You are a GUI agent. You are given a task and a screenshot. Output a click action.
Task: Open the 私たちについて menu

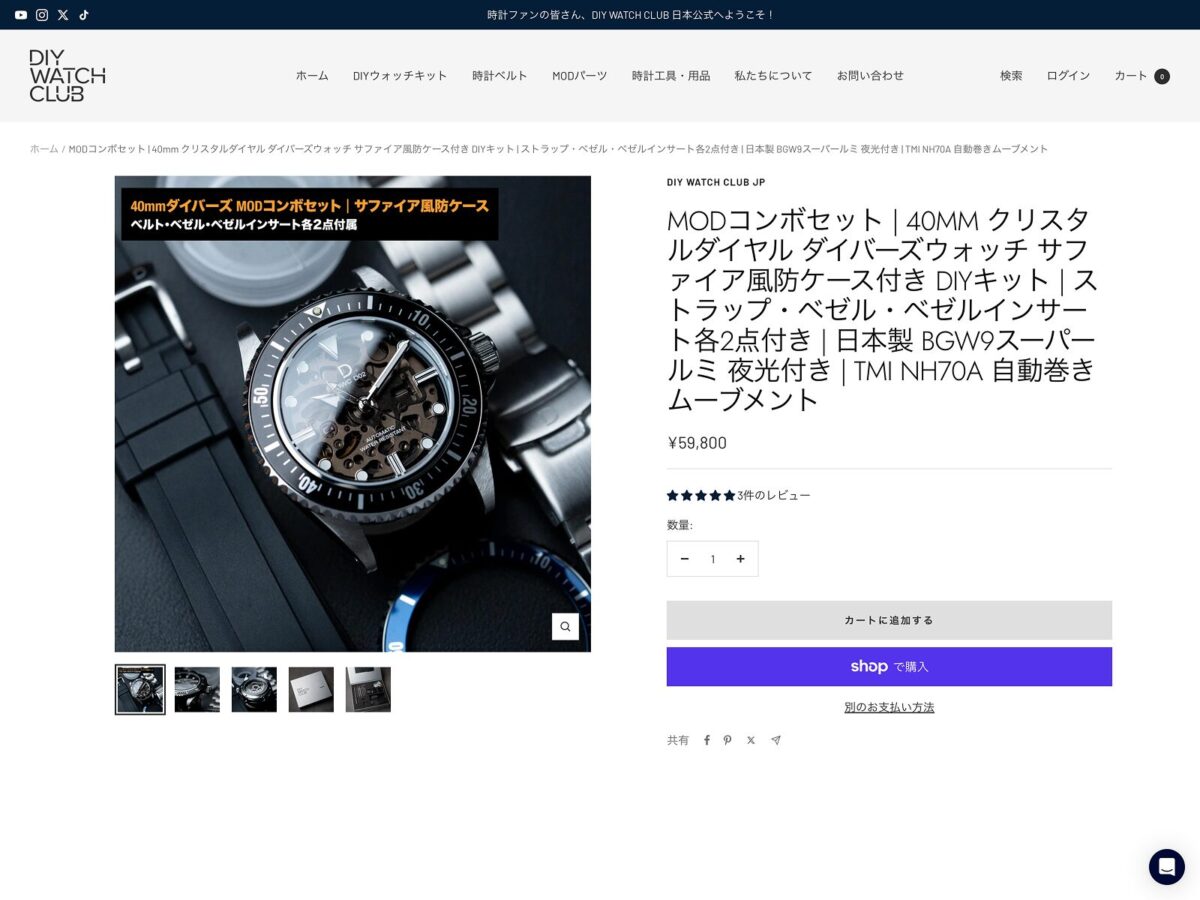(x=773, y=76)
